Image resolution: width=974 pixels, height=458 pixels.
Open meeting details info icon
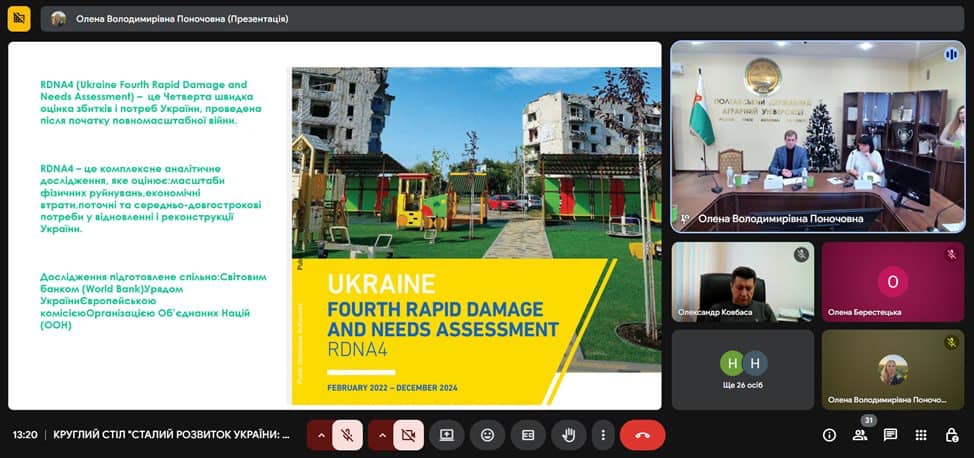(829, 435)
